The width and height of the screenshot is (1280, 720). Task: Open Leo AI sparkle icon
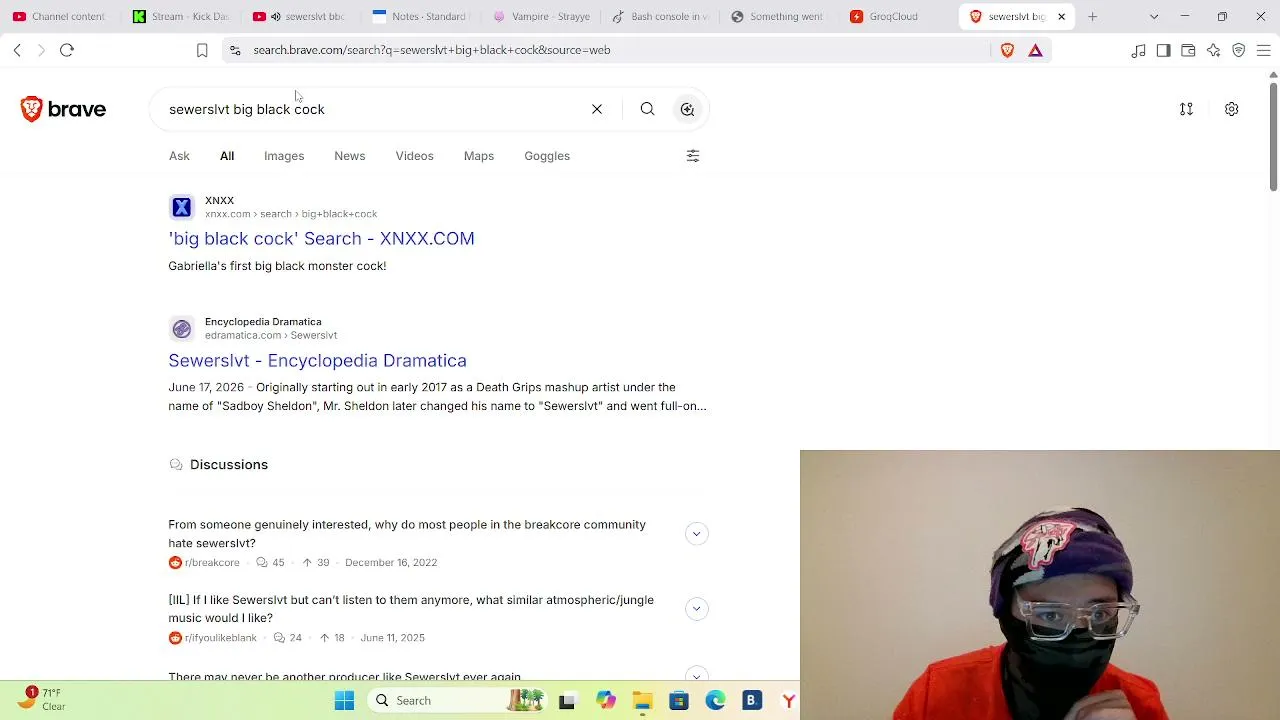pos(1213,50)
